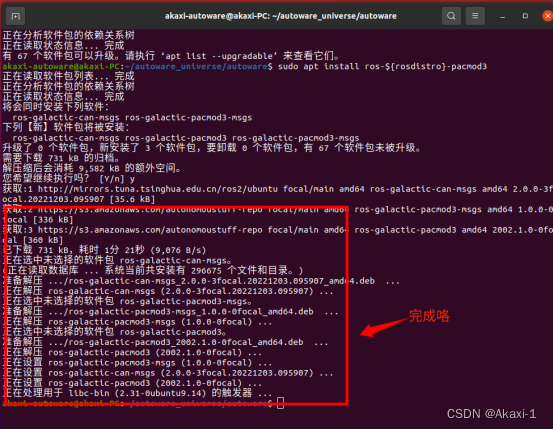553x429 pixels.
Task: Click the 'sudo apt install ros-${rosdistro}-pacmod3' command
Action: (x=382, y=66)
